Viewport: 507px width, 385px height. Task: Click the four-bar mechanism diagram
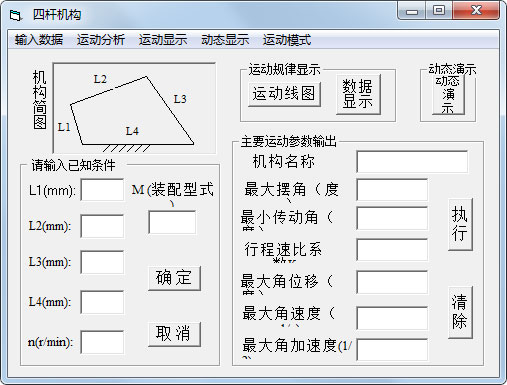[x=134, y=108]
